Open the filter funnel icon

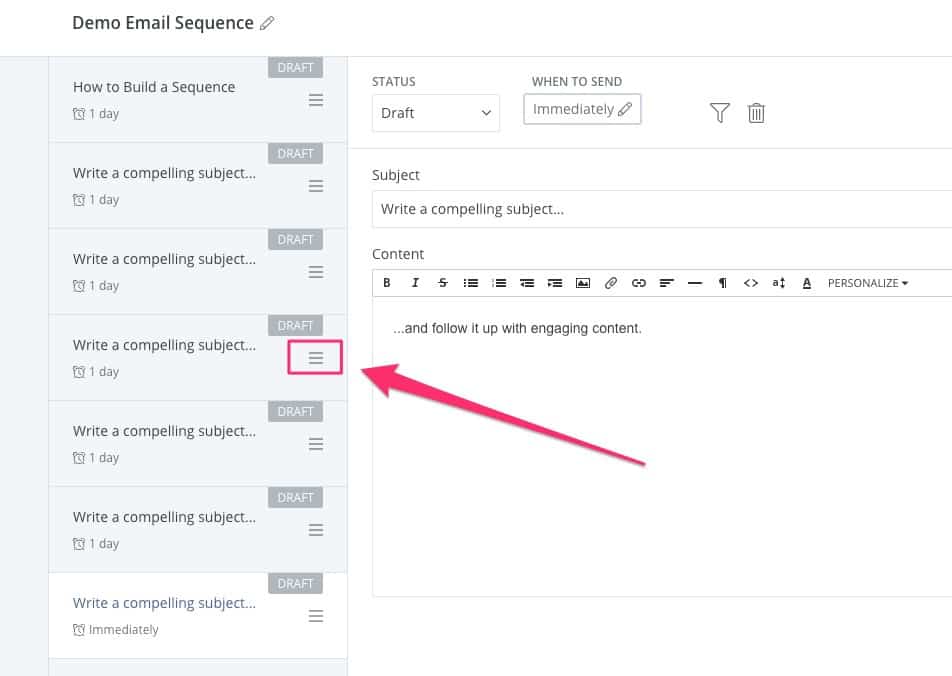[720, 113]
